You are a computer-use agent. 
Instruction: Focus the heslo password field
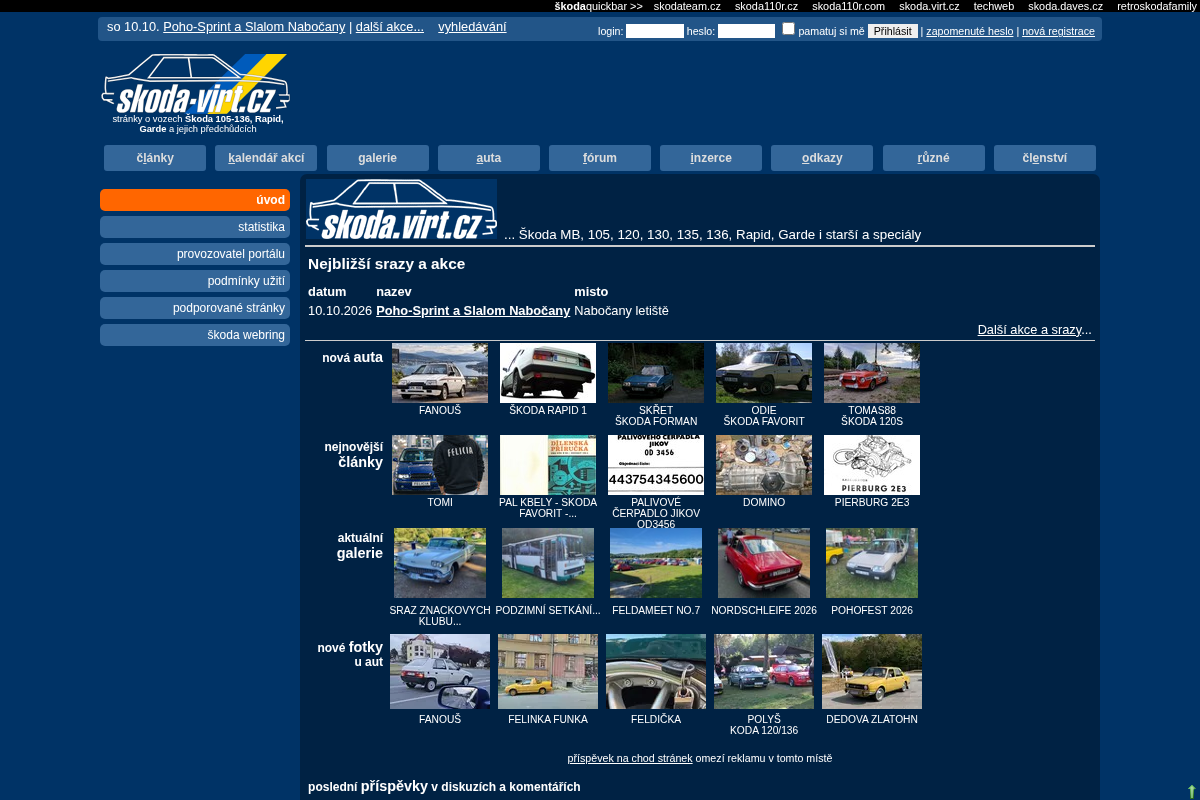click(746, 31)
